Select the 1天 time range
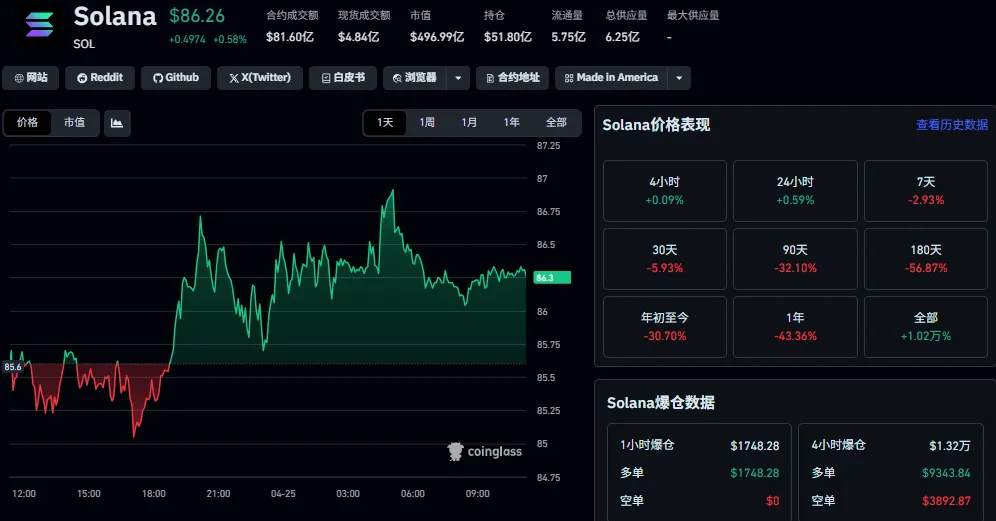This screenshot has width=996, height=521. coord(385,123)
